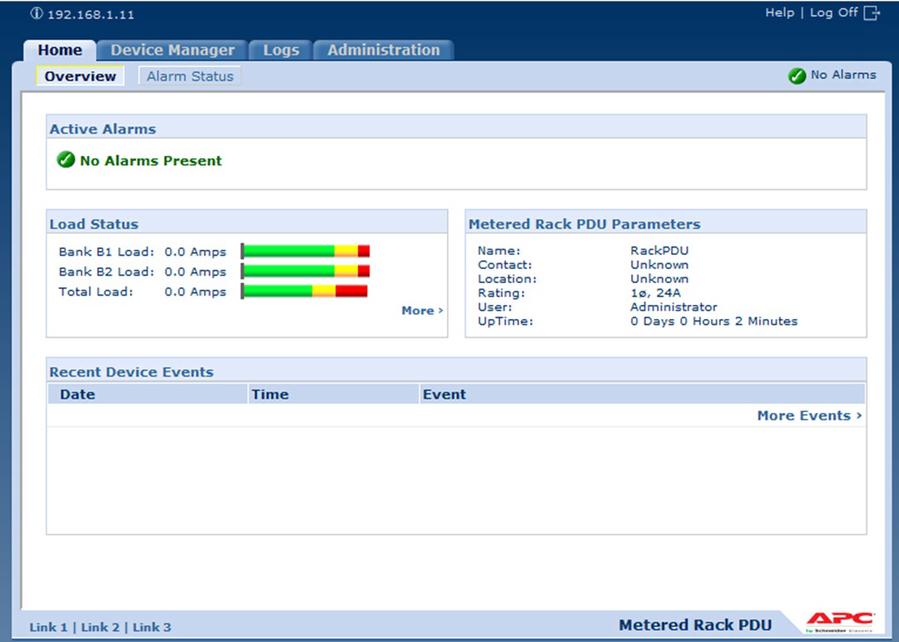The width and height of the screenshot is (899, 642).
Task: Click the Bank B2 Load bar
Action: coord(305,271)
